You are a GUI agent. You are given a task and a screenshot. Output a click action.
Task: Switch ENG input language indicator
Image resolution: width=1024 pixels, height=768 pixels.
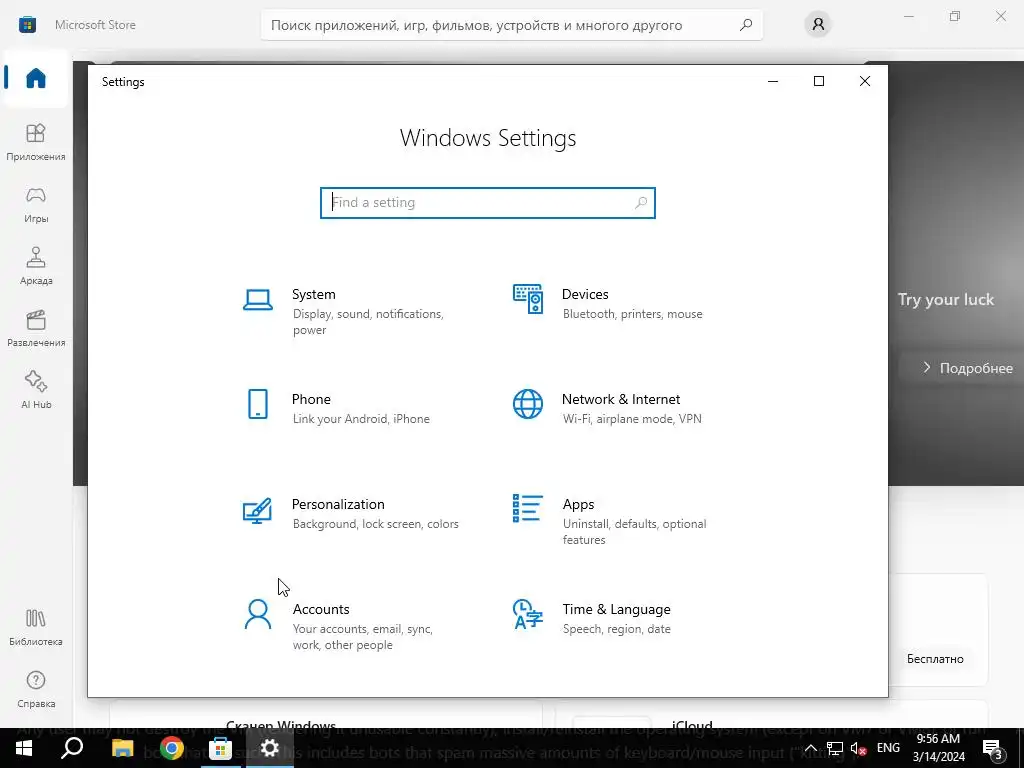(x=888, y=748)
